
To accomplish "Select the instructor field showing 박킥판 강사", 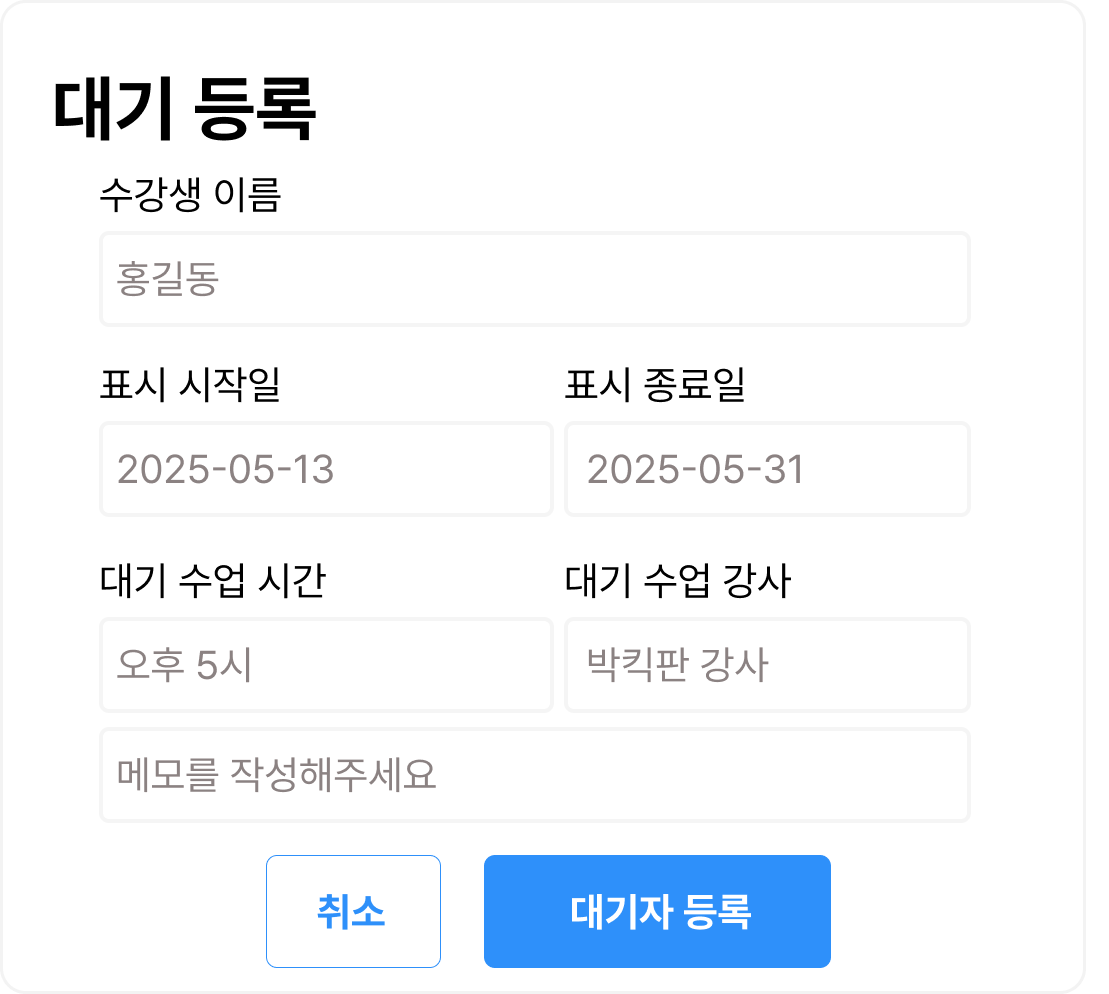I will (767, 665).
